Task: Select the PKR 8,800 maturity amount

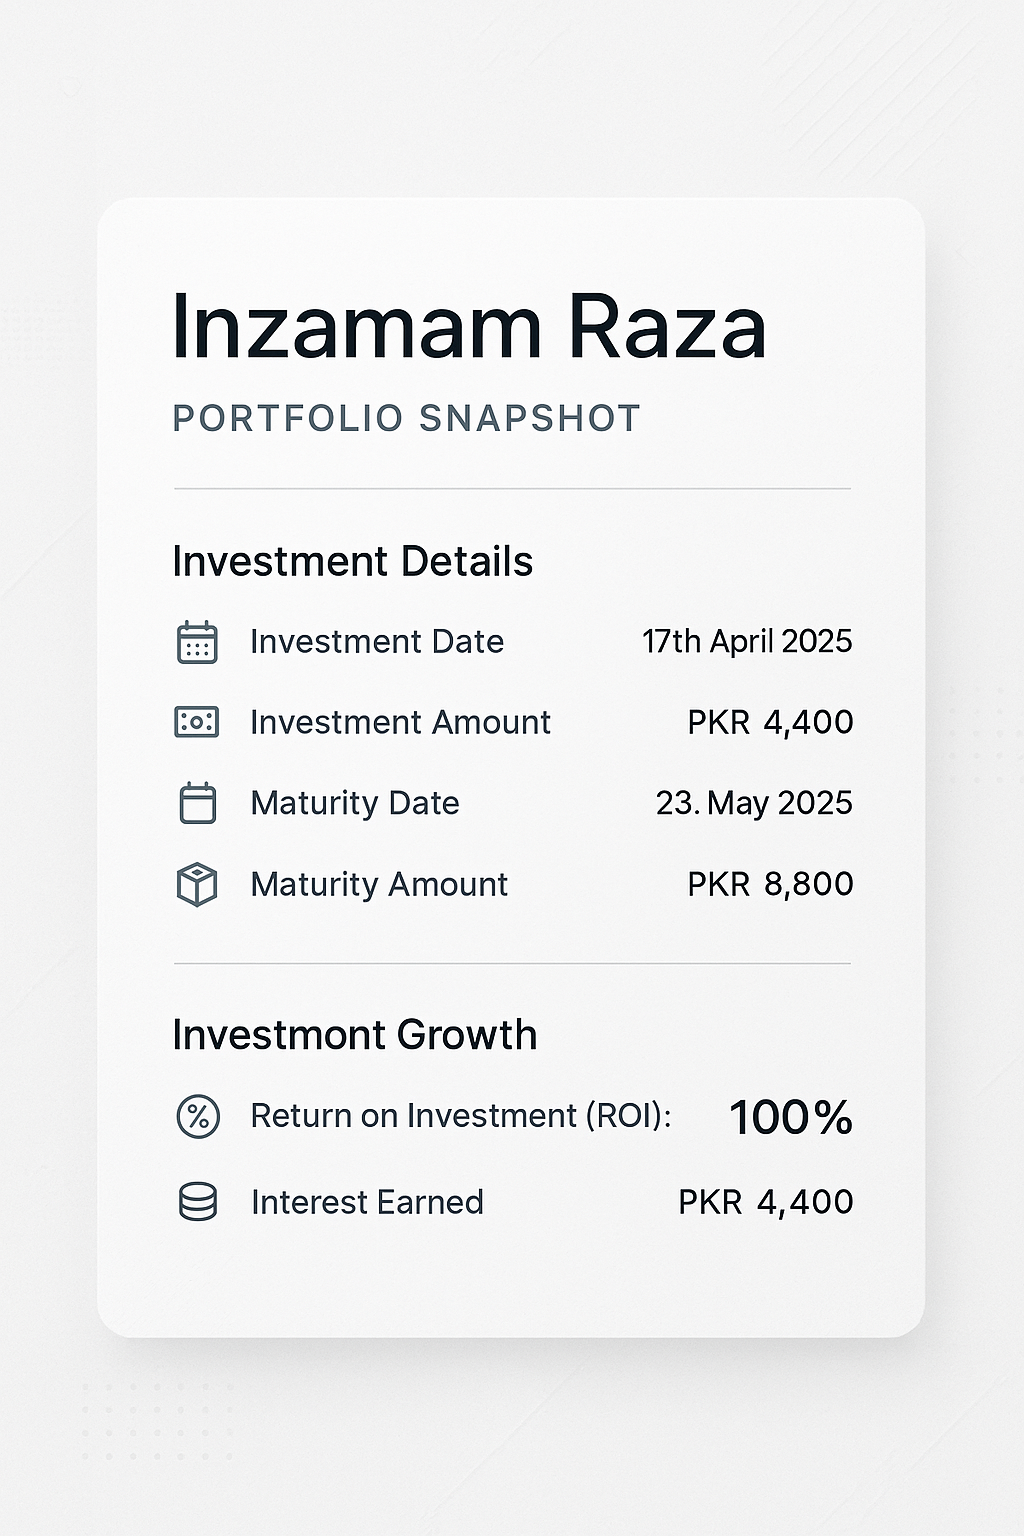Action: [770, 884]
